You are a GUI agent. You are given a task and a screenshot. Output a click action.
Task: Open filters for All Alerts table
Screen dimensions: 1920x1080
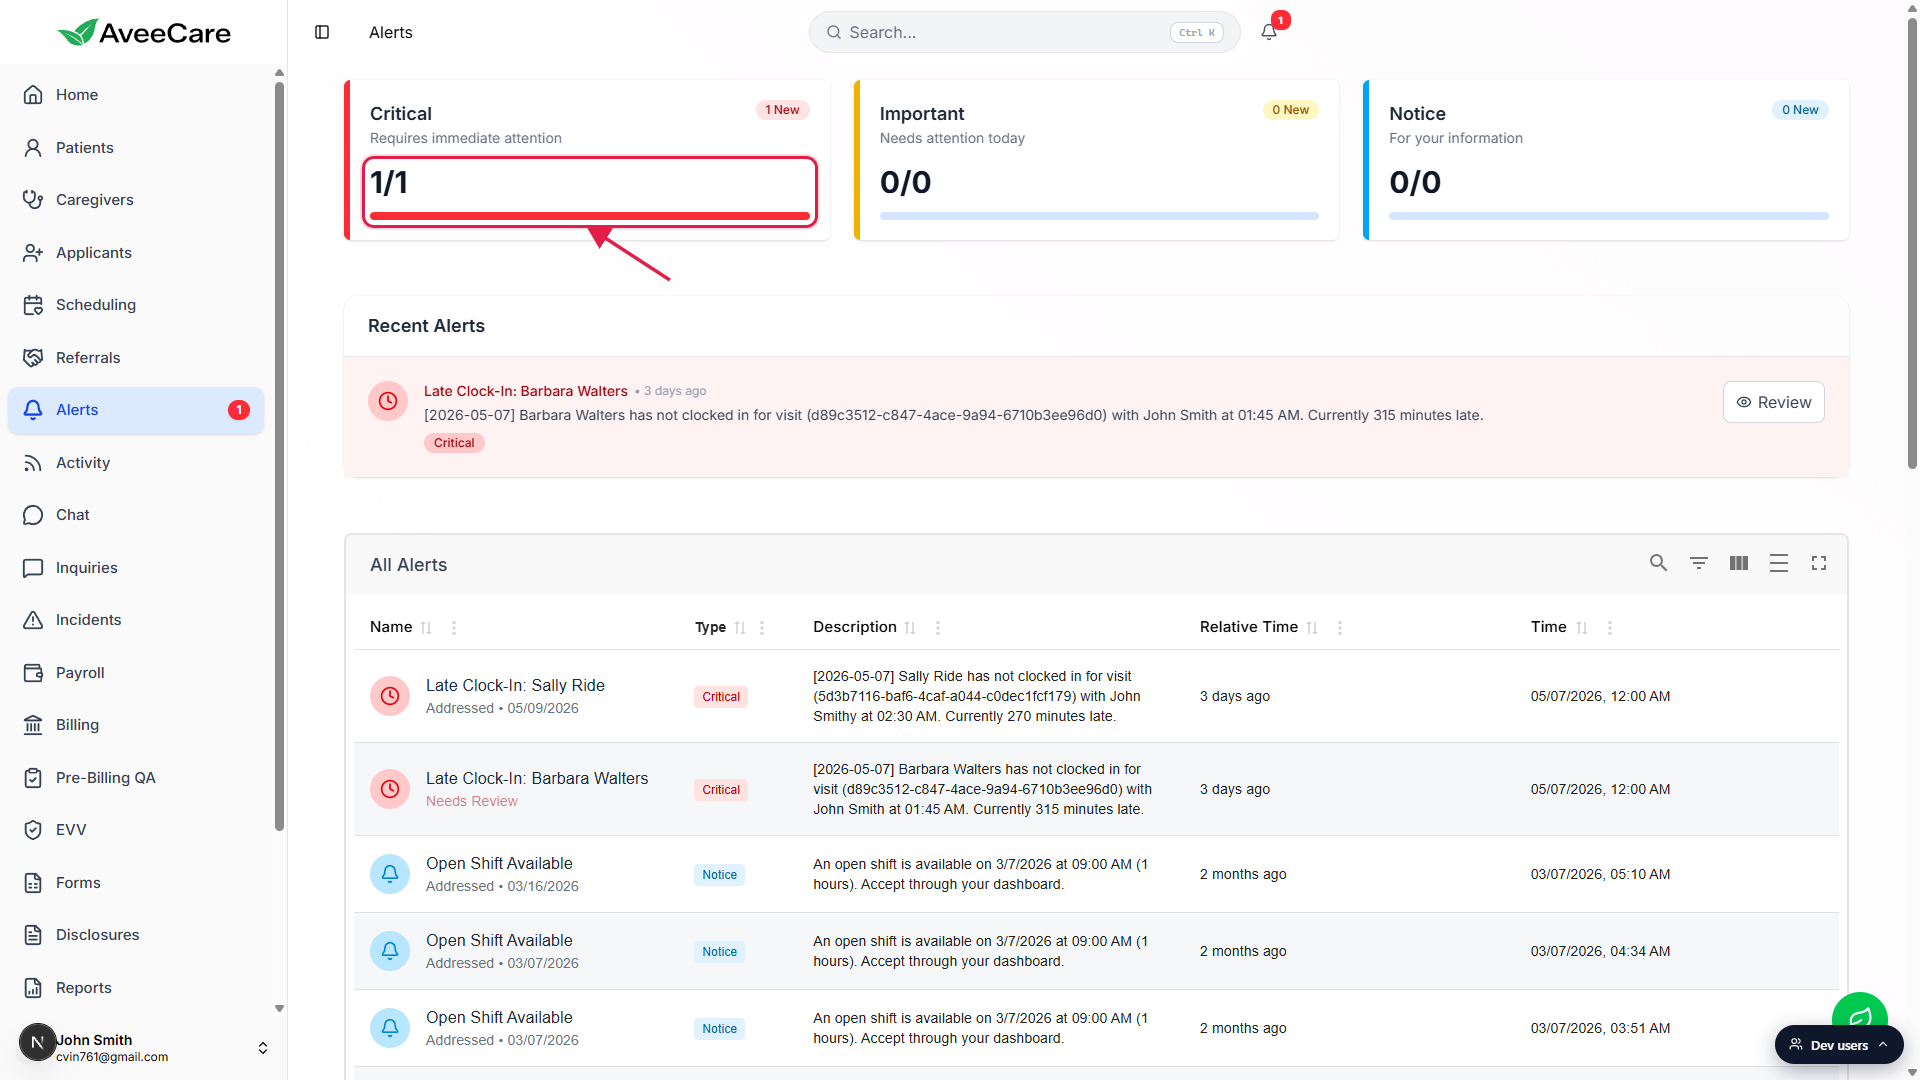tap(1698, 563)
